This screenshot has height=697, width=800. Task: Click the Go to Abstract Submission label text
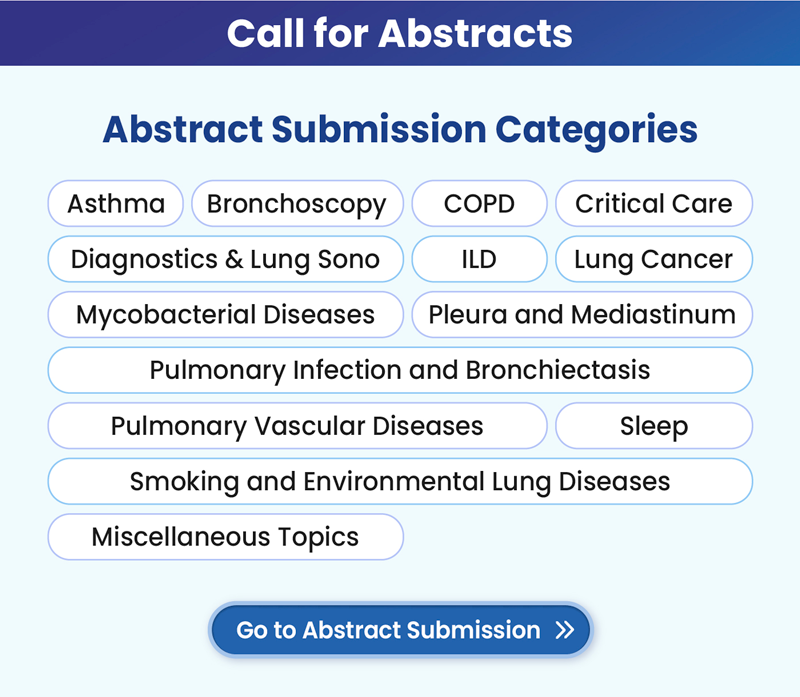click(x=388, y=630)
